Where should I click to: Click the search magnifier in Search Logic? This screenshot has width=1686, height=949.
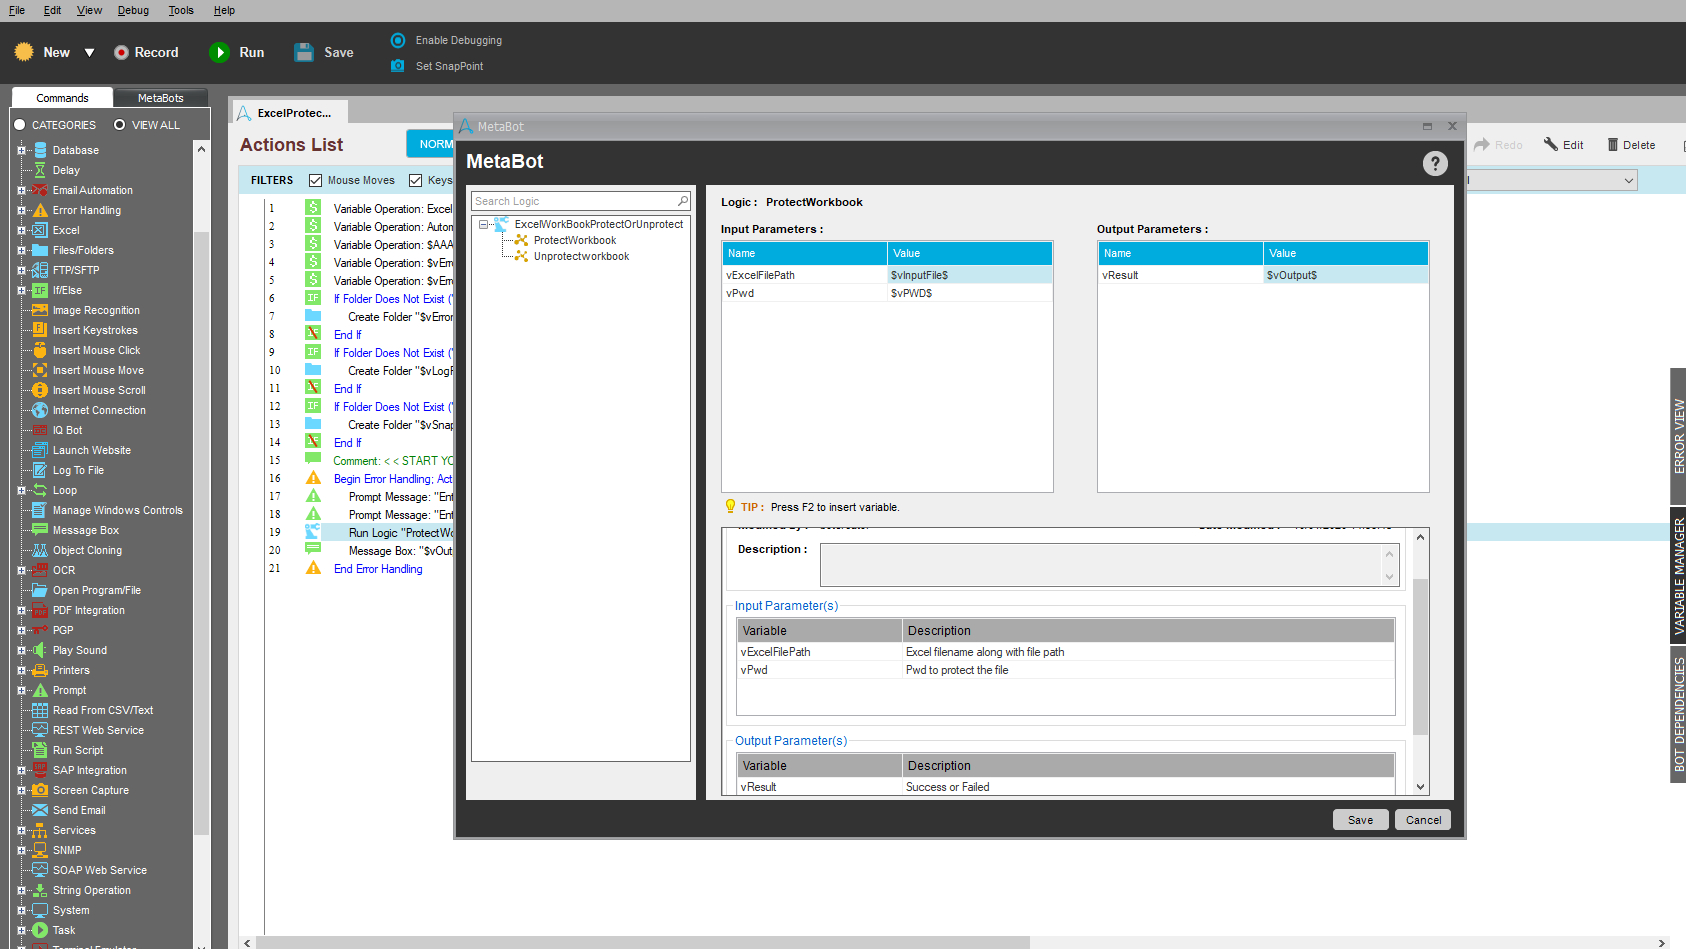(683, 201)
